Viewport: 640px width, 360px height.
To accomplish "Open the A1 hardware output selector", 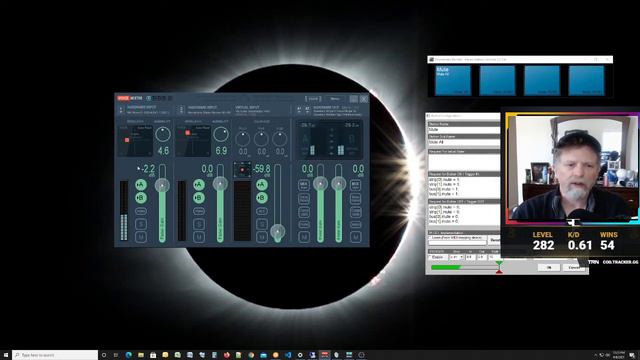I will tap(299, 110).
